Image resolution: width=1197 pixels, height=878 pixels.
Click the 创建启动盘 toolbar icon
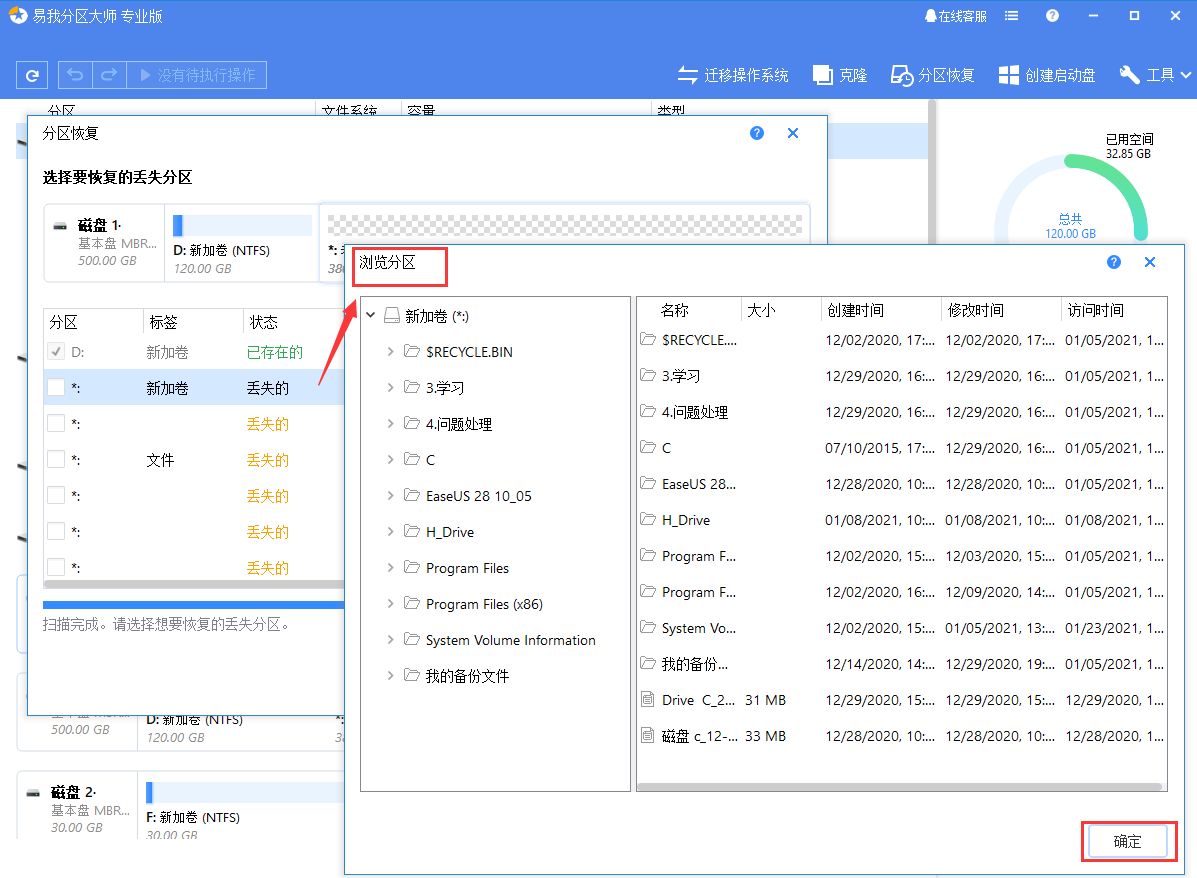pos(1046,74)
